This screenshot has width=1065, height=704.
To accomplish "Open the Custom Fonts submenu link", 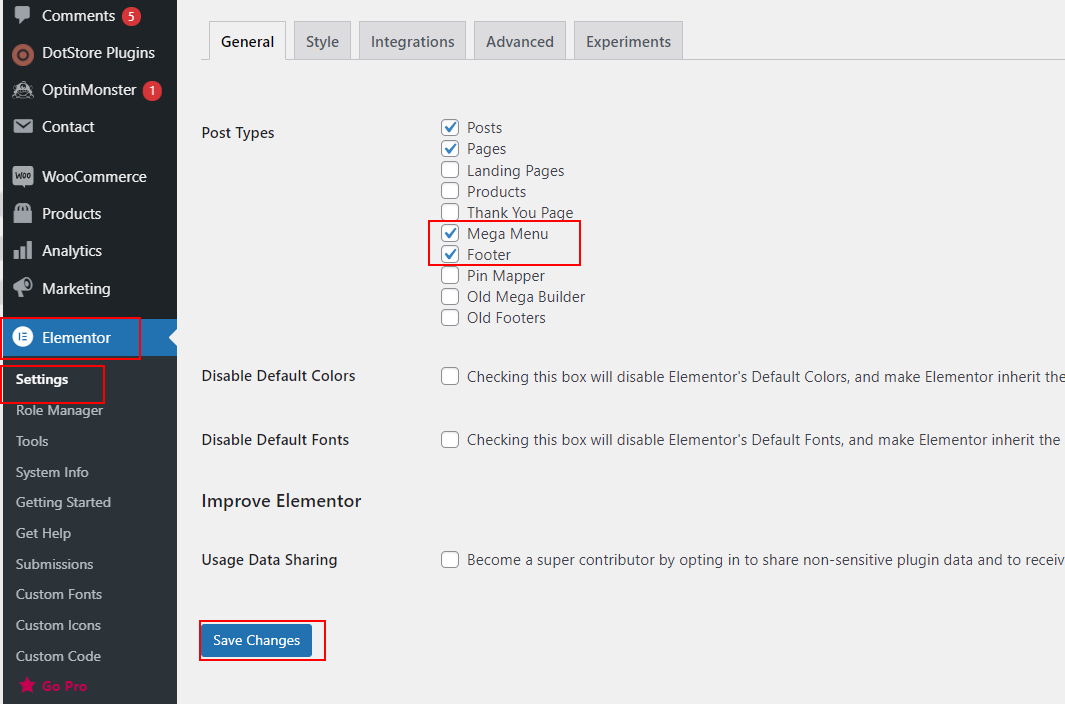I will click(59, 594).
